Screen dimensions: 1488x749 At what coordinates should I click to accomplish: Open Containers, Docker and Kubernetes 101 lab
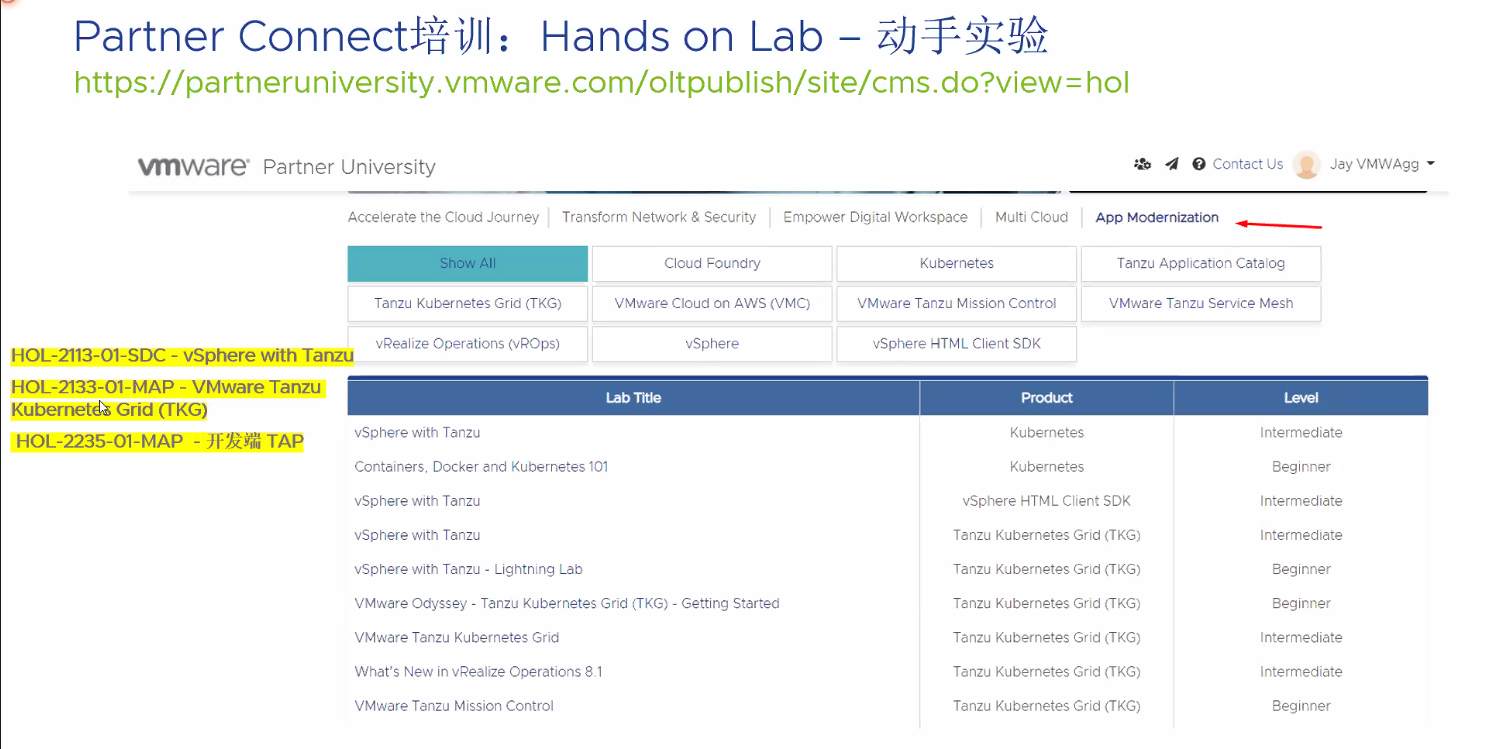click(x=481, y=467)
